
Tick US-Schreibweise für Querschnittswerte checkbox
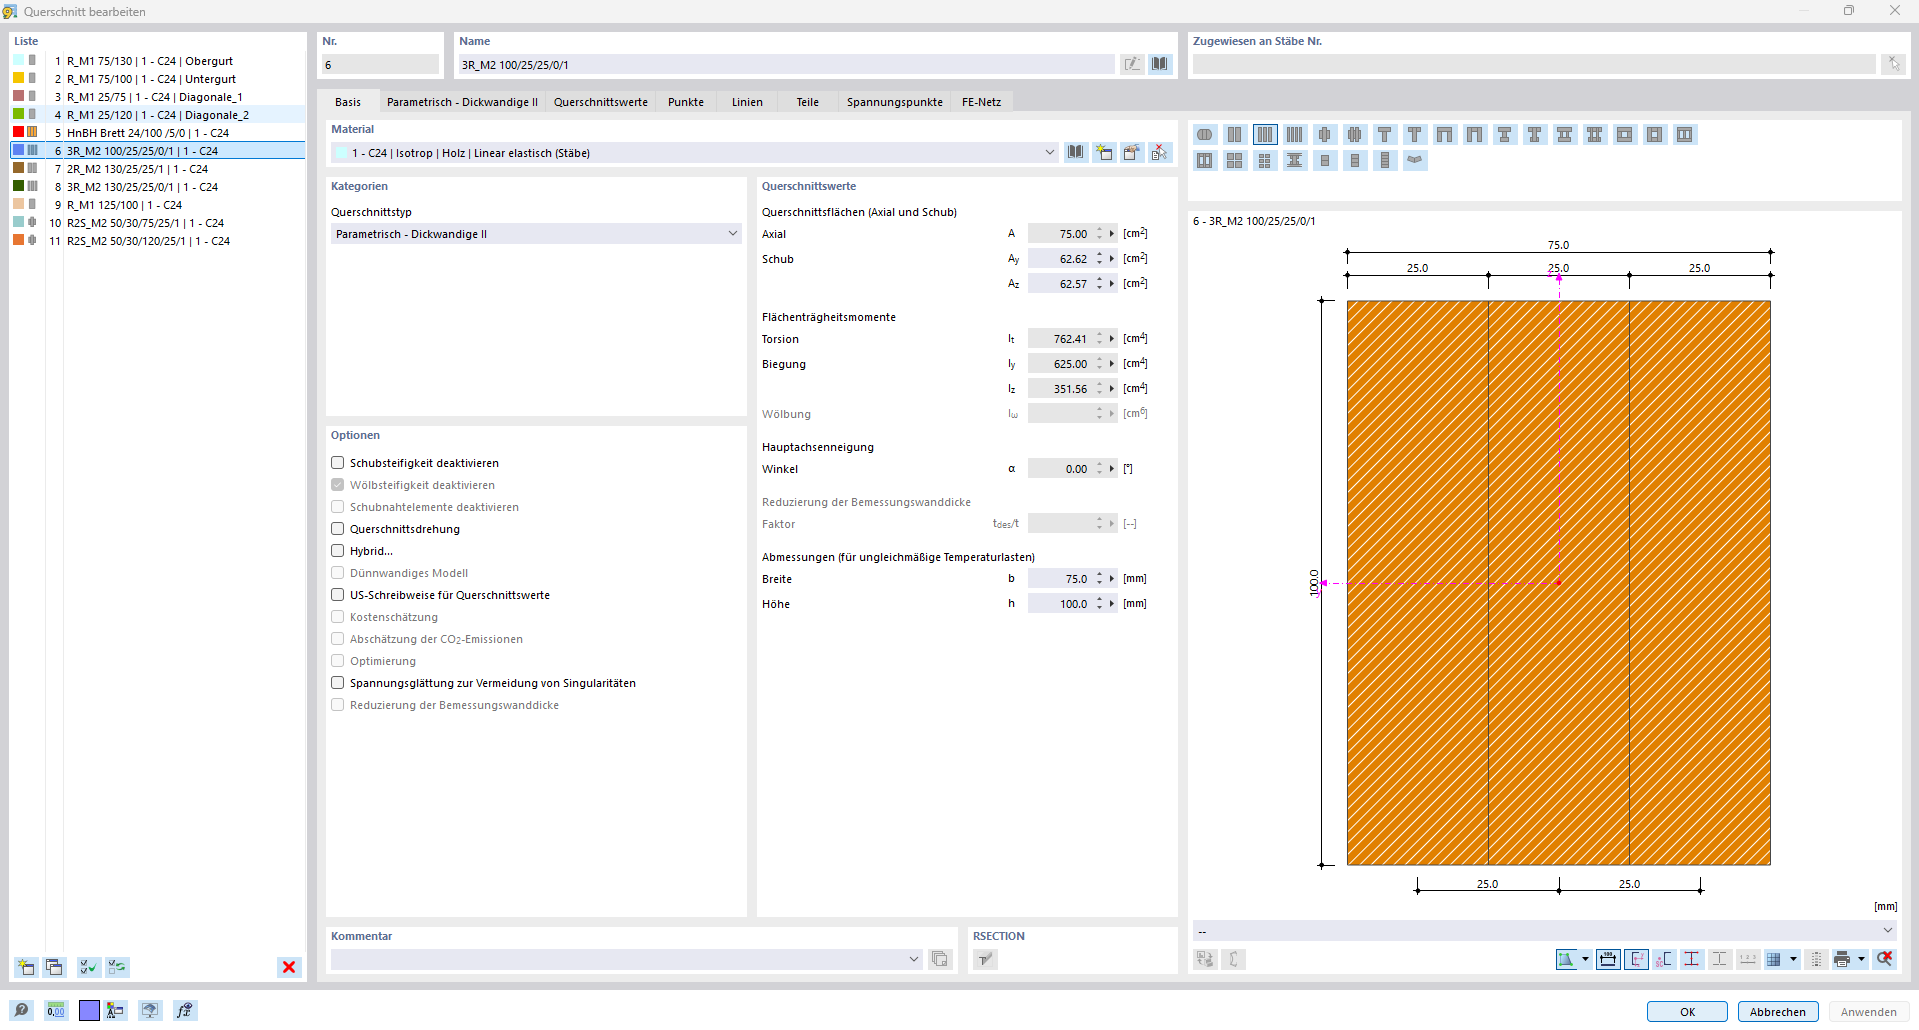(338, 595)
